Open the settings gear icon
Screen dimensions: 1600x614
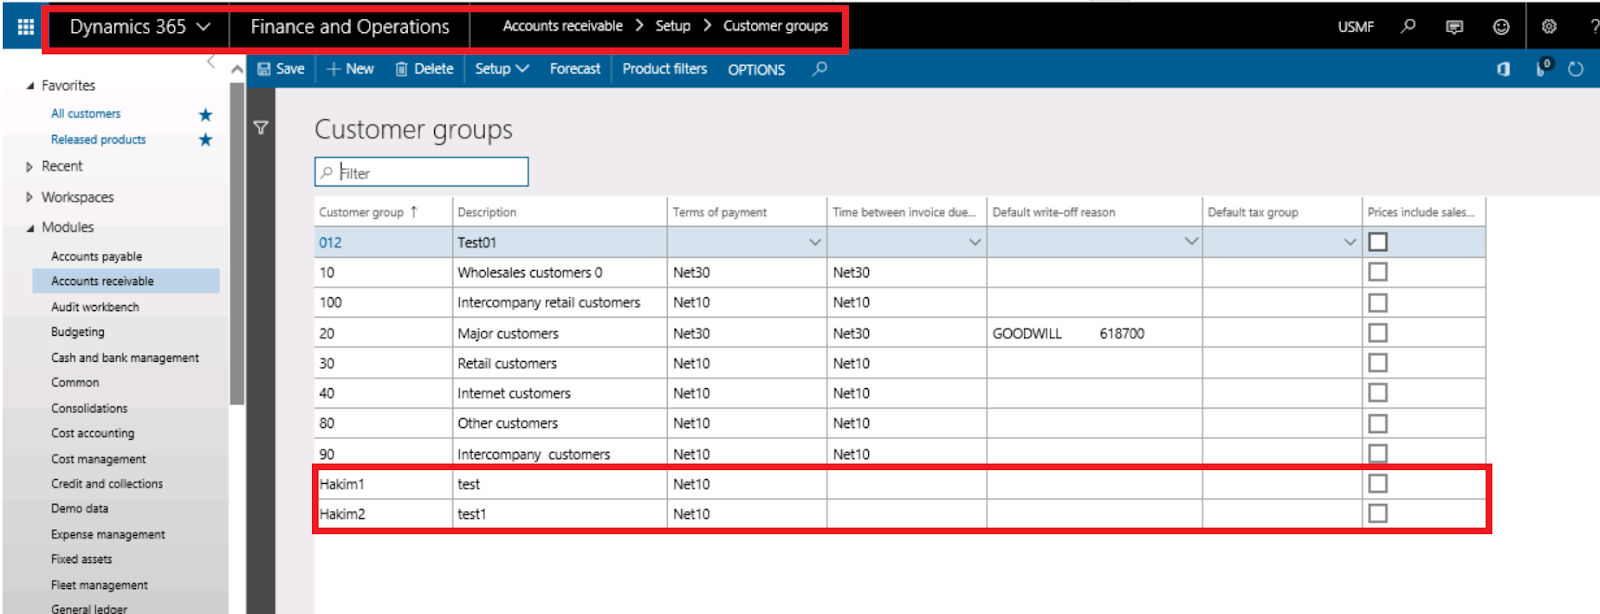(x=1549, y=27)
